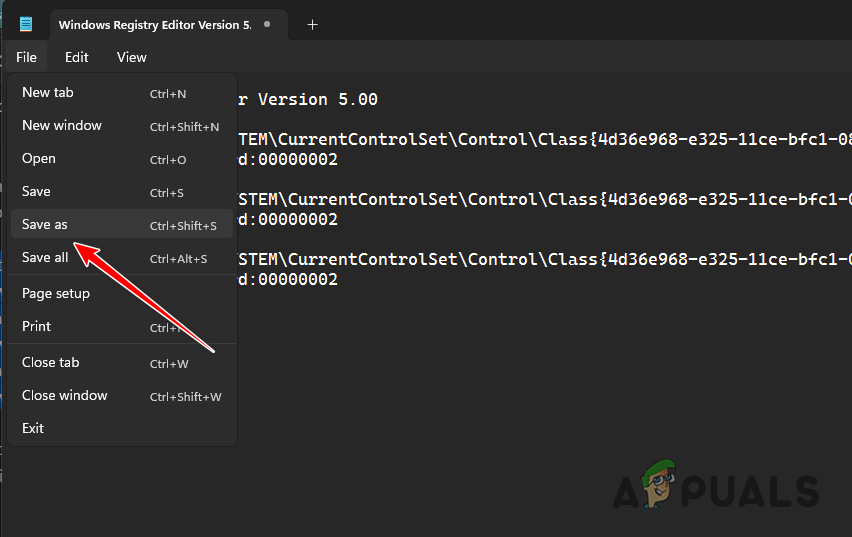Choose Save all menu entry

coord(122,258)
